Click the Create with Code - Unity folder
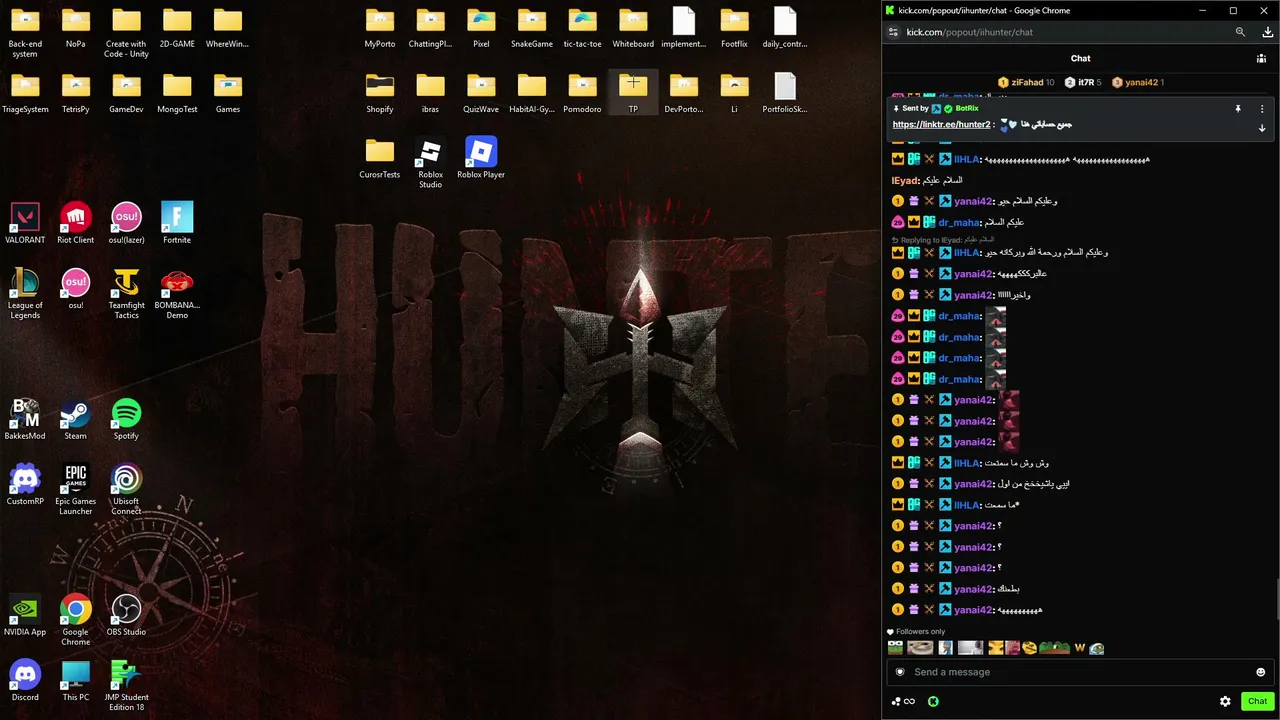 [126, 33]
